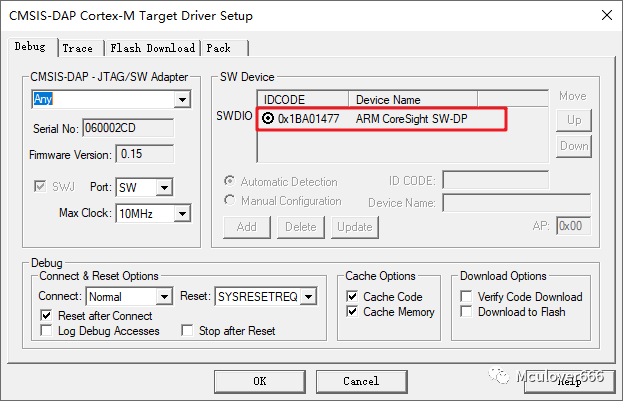Enable Stop after Reset checkbox
The height and width of the screenshot is (401, 623).
point(187,330)
